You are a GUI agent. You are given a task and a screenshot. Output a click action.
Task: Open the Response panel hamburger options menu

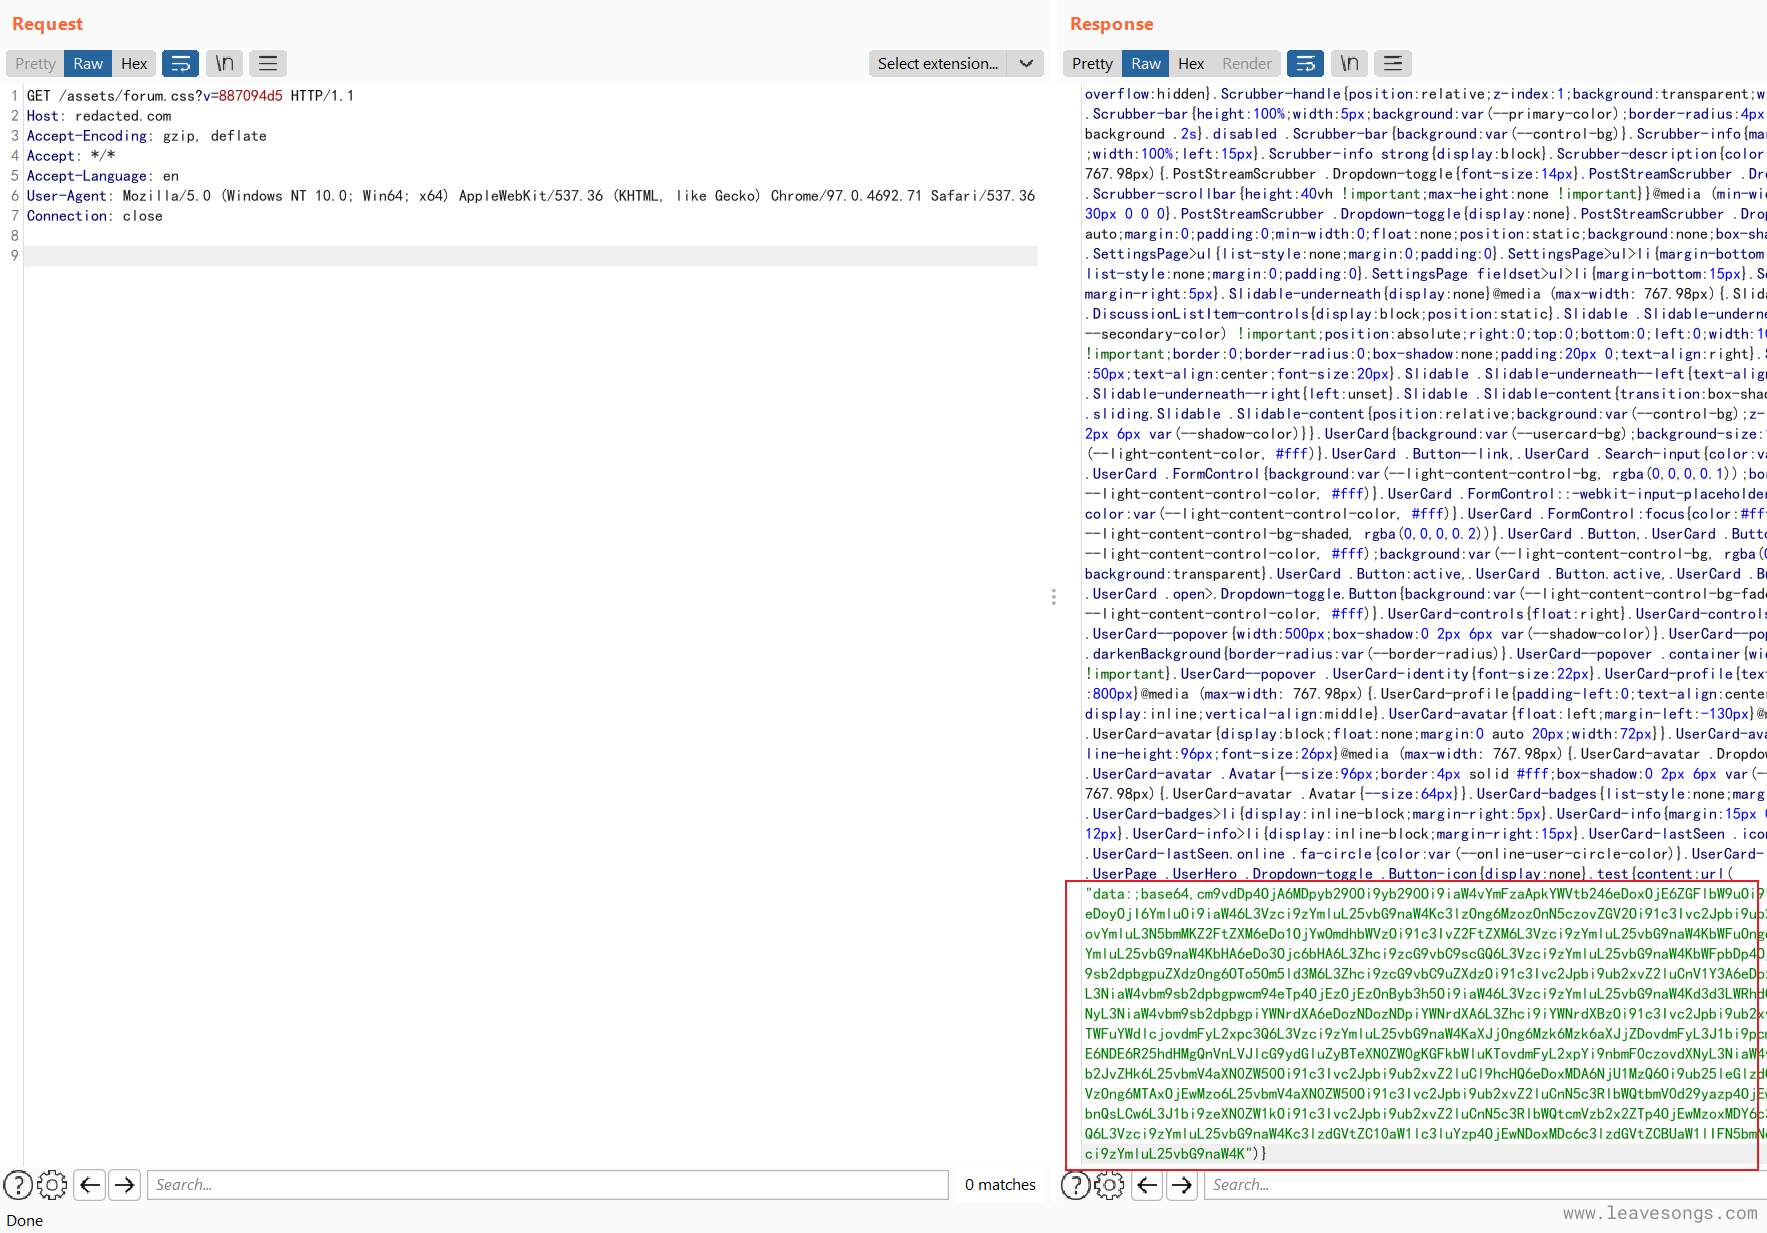tap(1392, 64)
